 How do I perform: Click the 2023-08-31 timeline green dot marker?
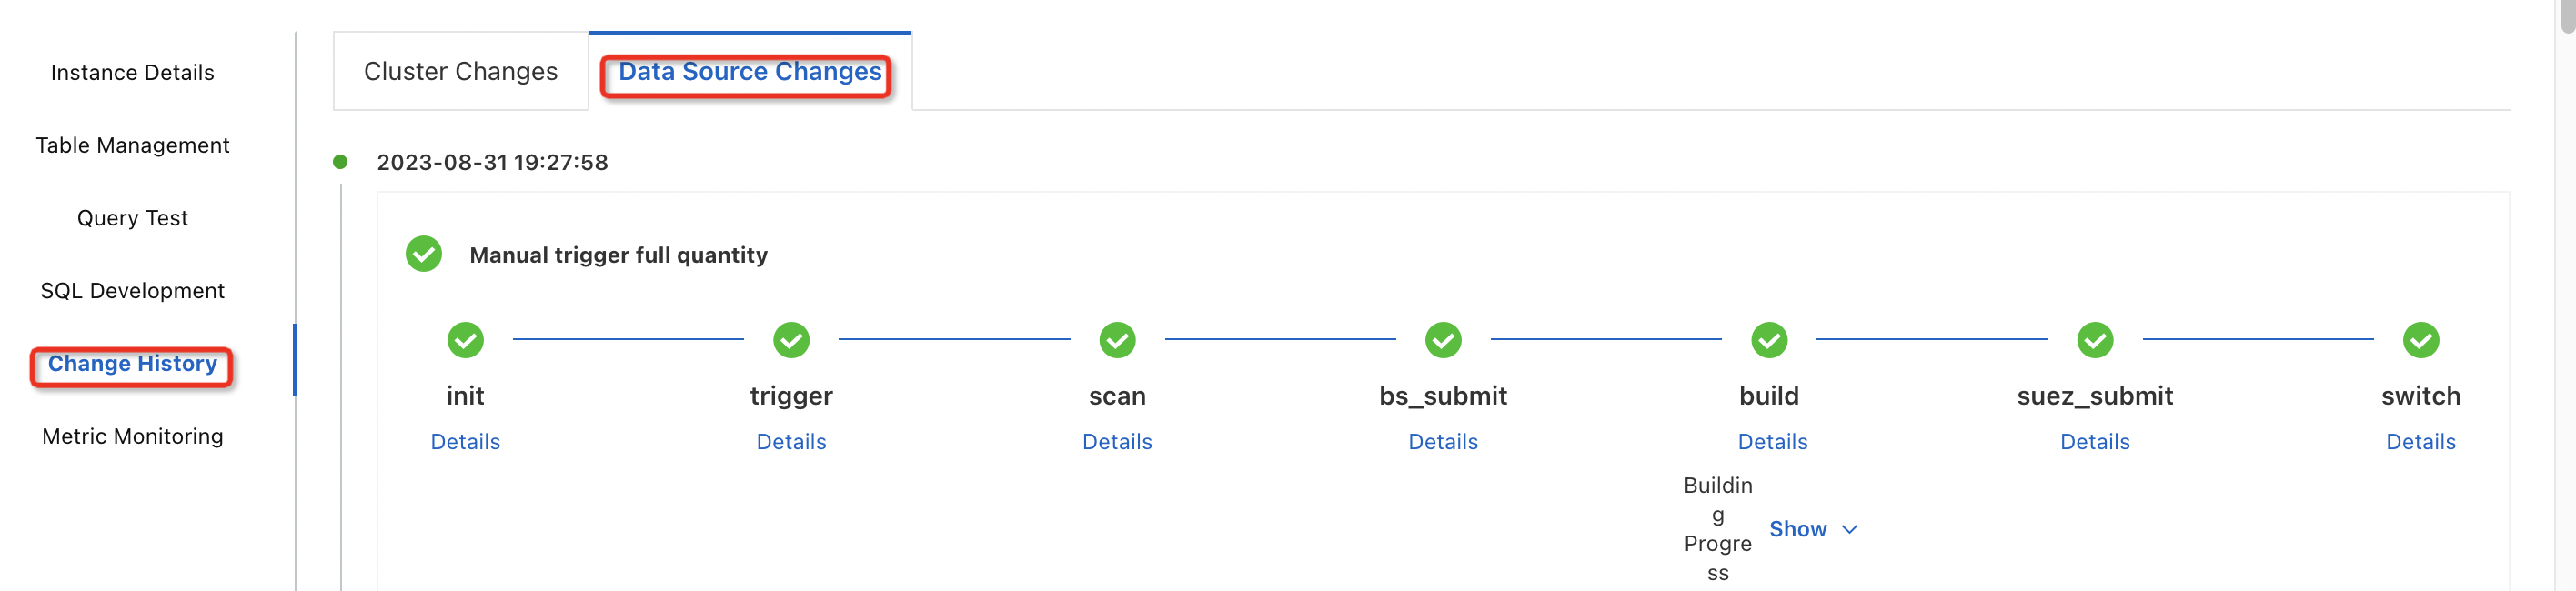click(340, 162)
